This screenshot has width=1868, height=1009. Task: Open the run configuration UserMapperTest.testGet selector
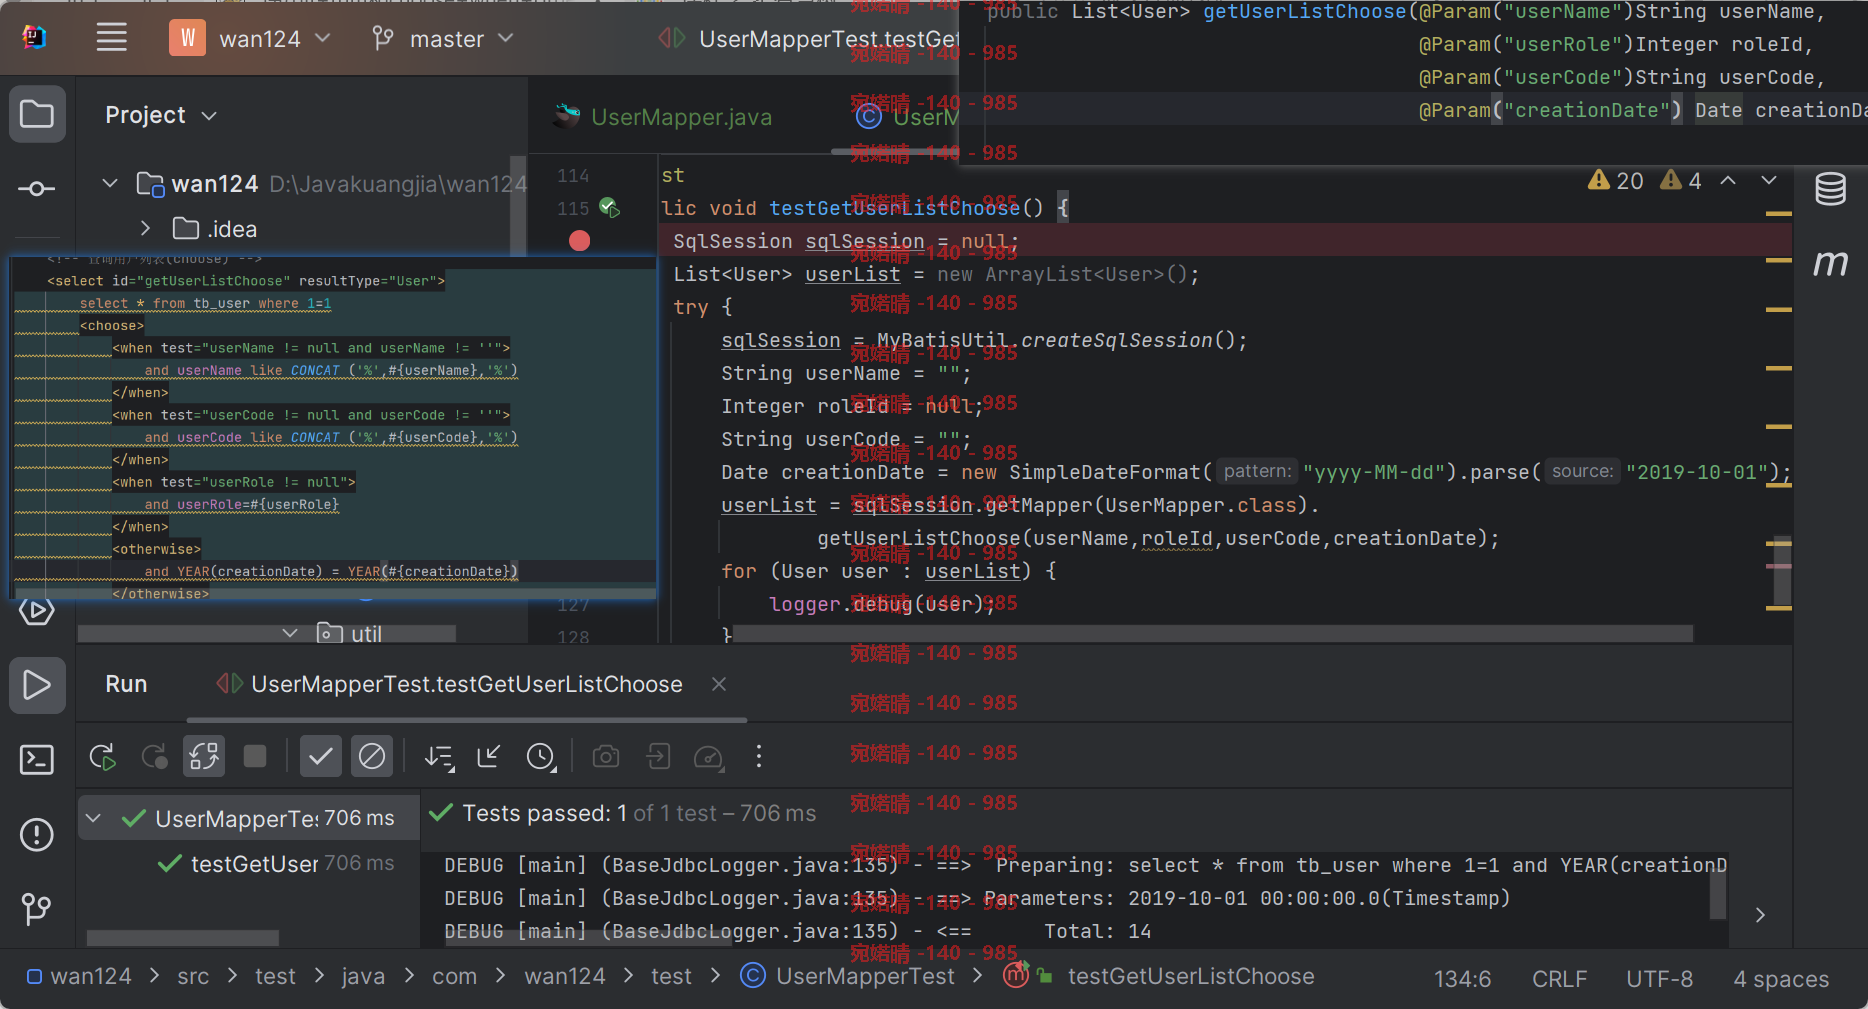tap(808, 39)
